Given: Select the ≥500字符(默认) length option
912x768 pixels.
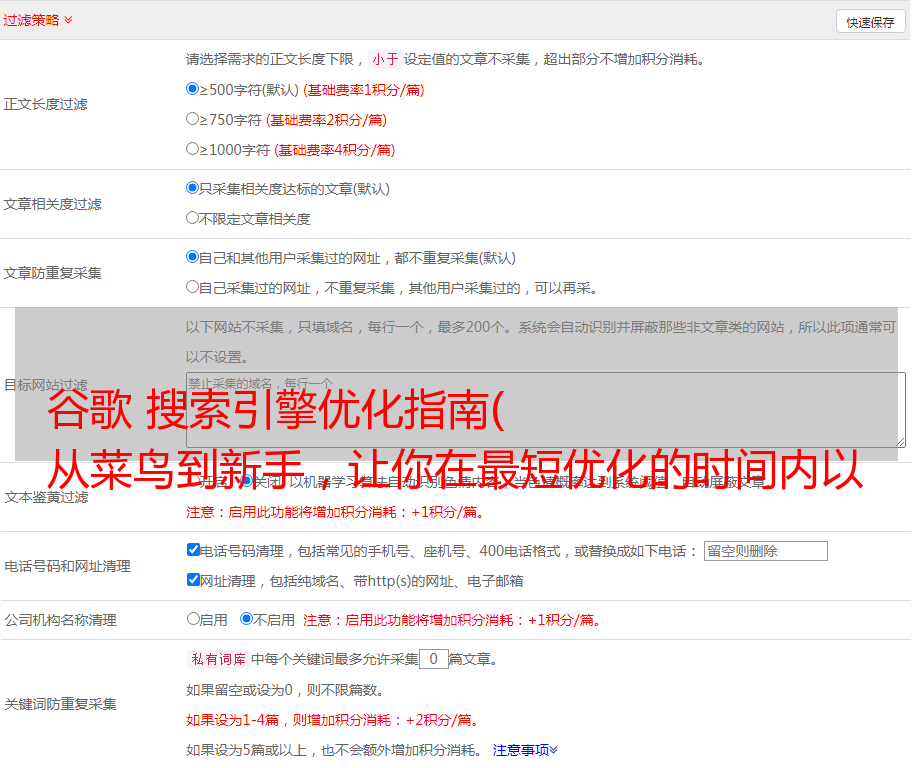Looking at the screenshot, I should tap(193, 89).
